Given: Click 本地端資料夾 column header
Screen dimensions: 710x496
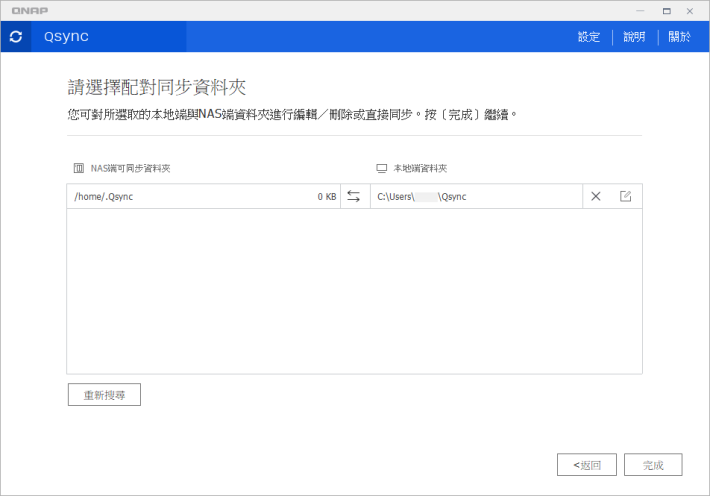Looking at the screenshot, I should coord(420,169).
